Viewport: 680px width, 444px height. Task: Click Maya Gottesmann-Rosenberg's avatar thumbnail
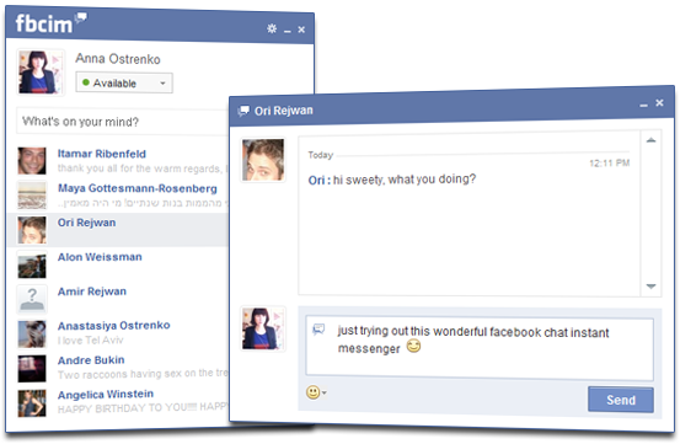32,195
